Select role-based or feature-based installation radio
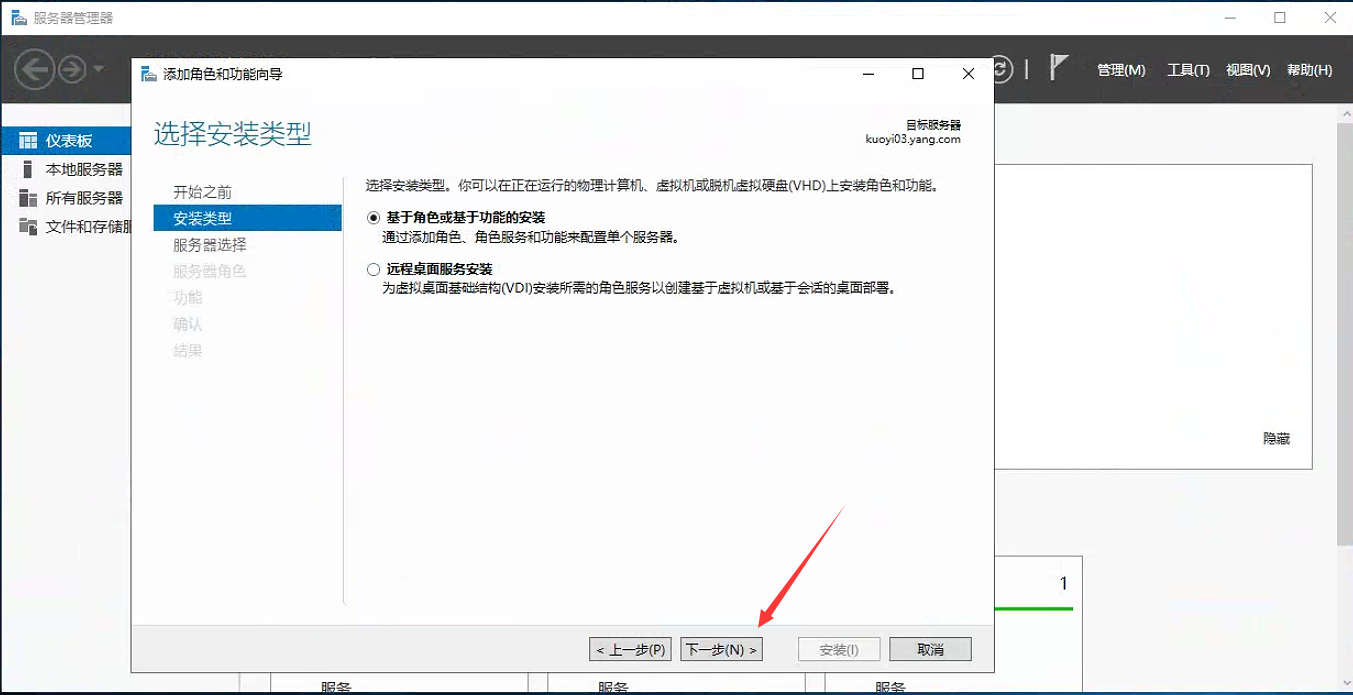The height and width of the screenshot is (695, 1353). click(374, 217)
